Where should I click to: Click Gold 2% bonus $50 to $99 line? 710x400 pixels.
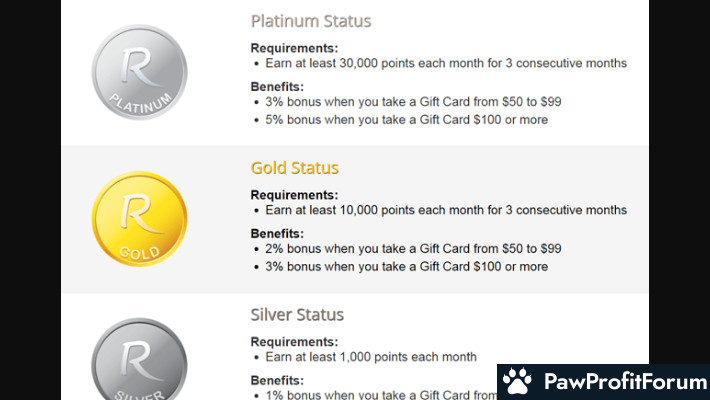pyautogui.click(x=413, y=248)
